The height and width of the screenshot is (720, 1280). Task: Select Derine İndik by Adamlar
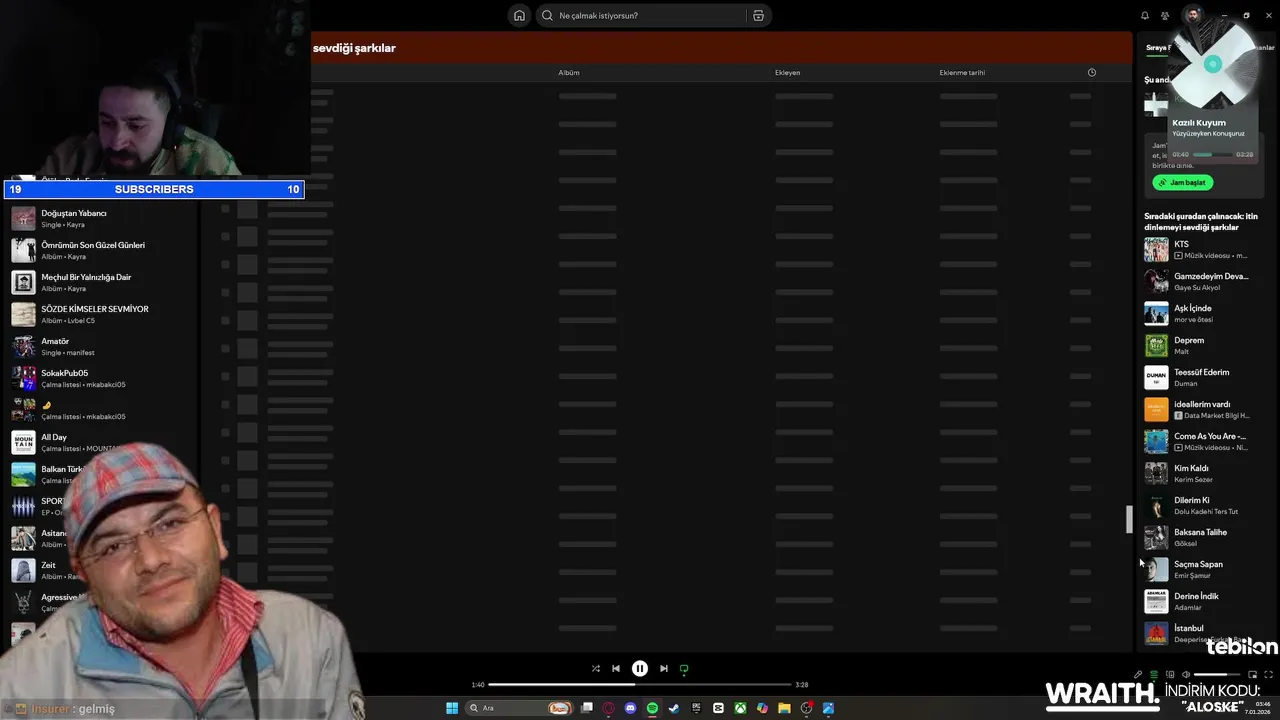tap(1205, 601)
